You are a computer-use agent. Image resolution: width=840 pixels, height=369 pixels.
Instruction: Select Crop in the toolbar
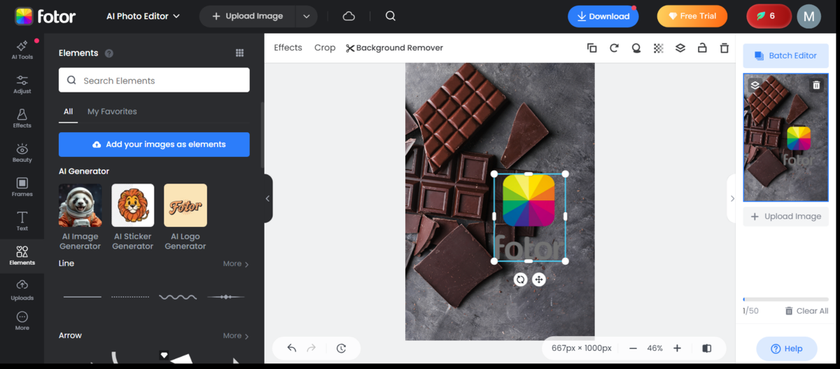325,48
